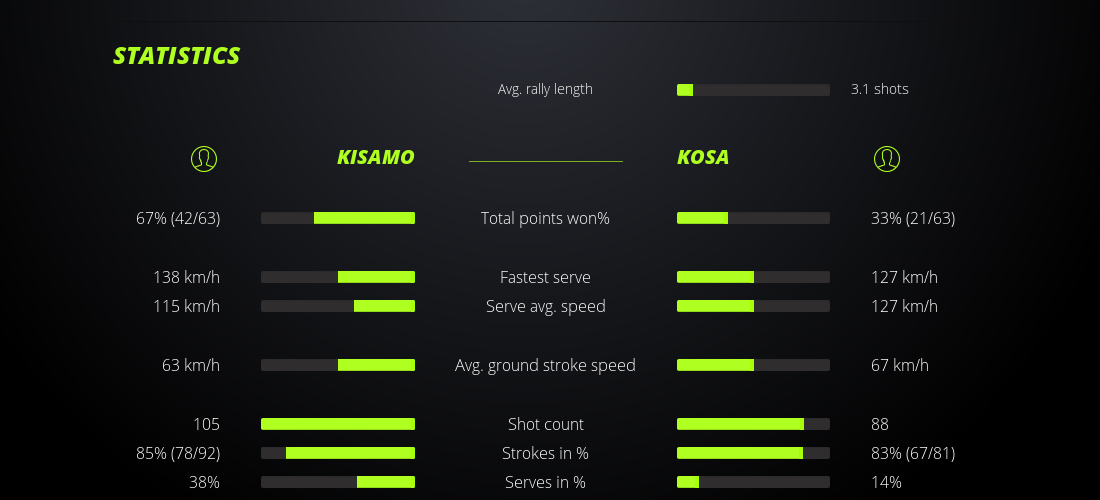
Task: Click Kisamo's Total points won bar
Action: click(x=338, y=218)
